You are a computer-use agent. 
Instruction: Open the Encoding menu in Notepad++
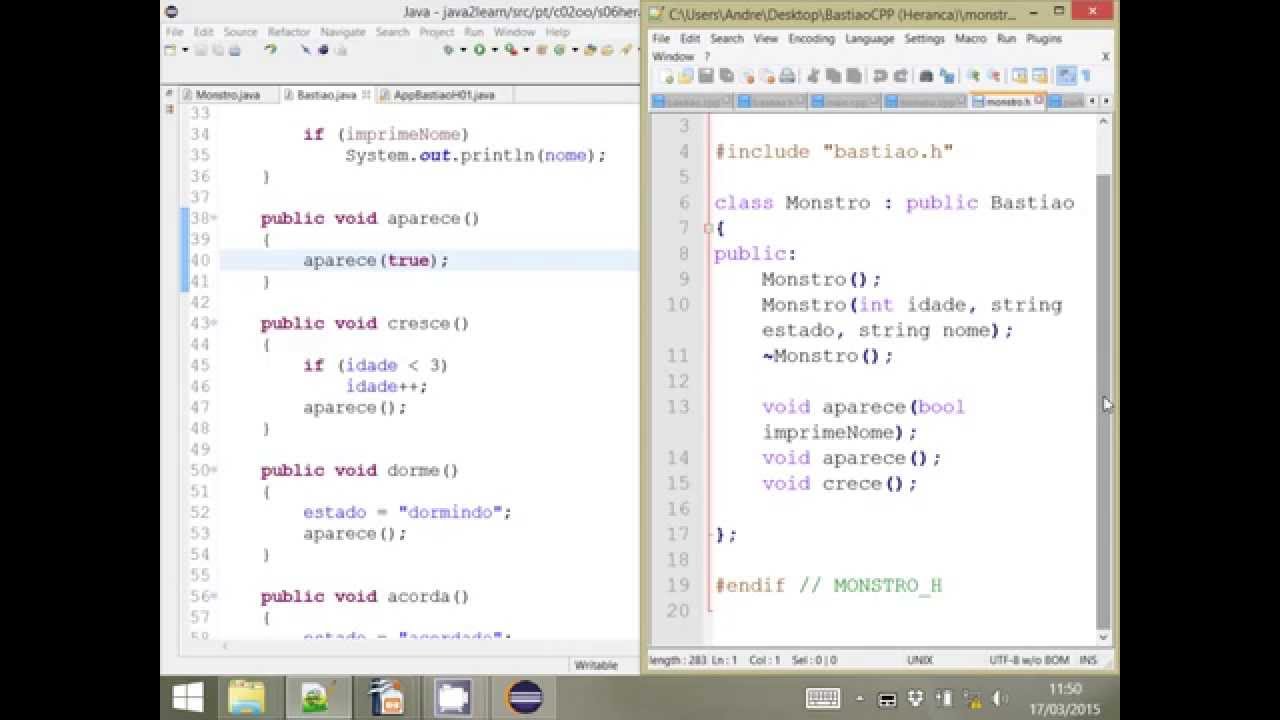(x=811, y=38)
